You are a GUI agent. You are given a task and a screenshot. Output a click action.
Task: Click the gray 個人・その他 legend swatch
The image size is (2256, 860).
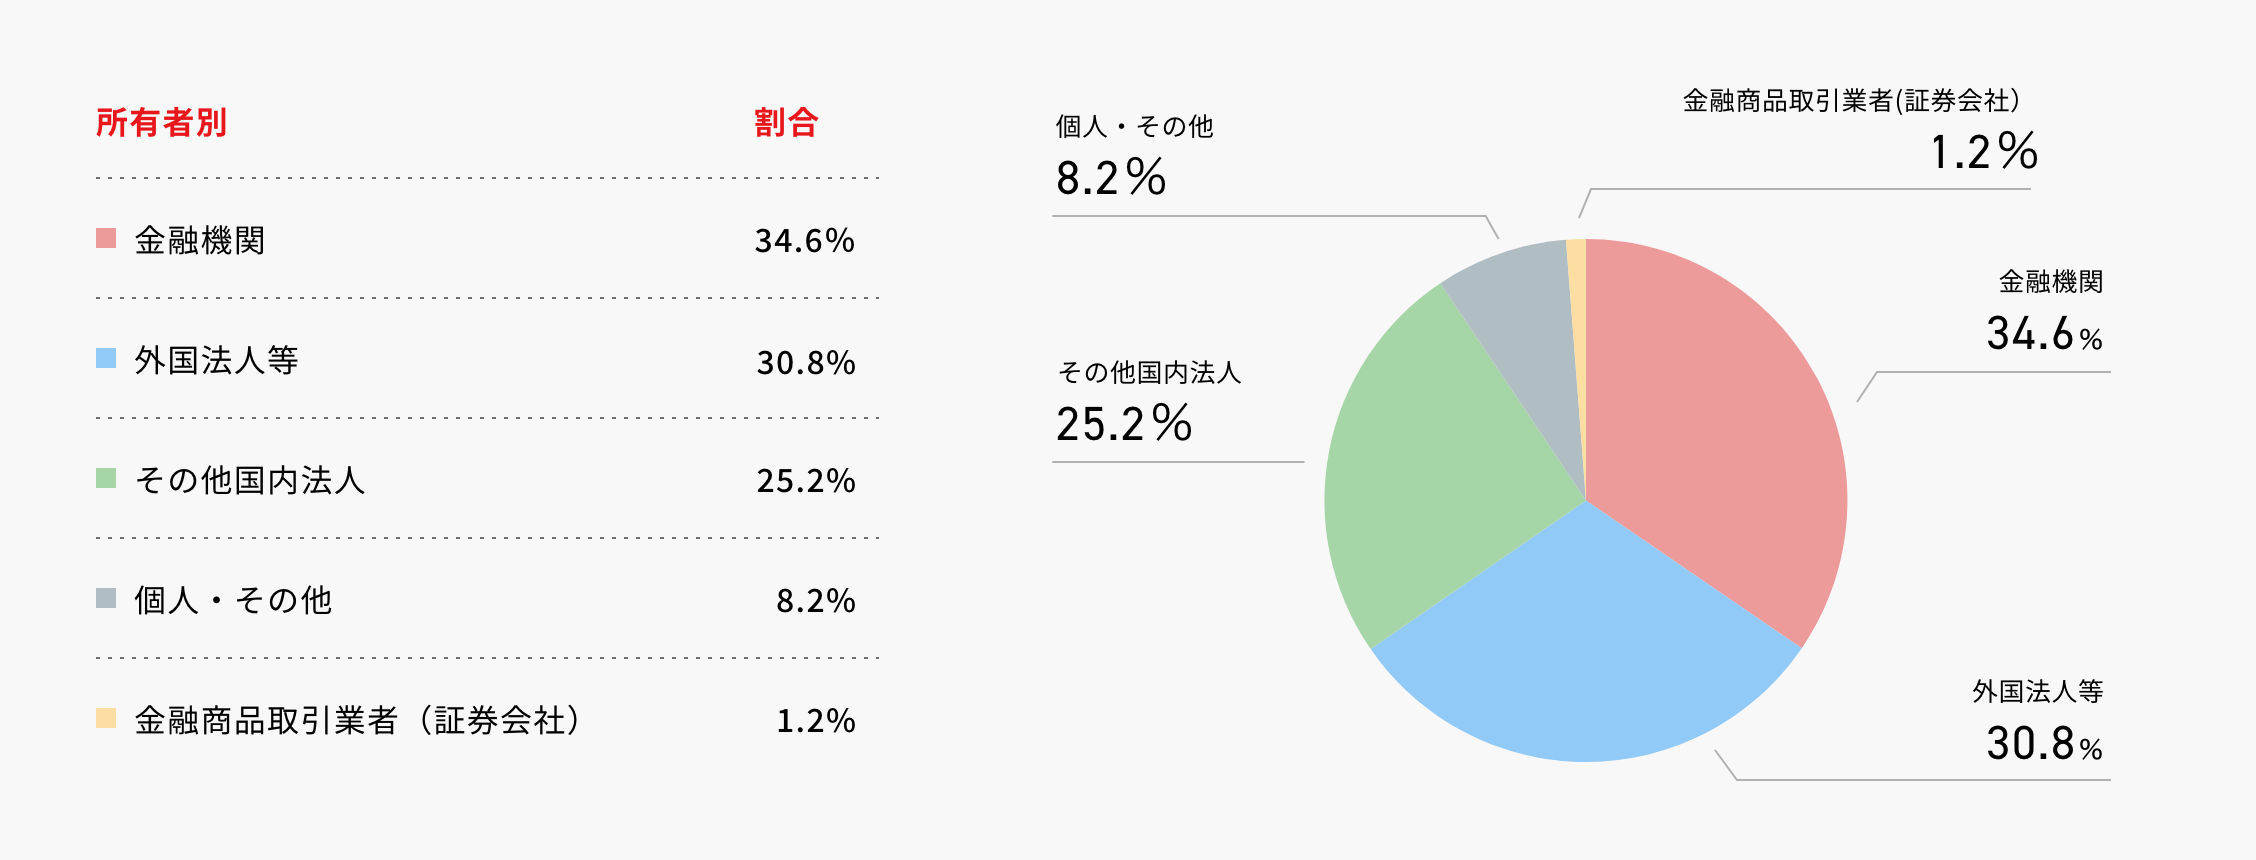pyautogui.click(x=106, y=598)
